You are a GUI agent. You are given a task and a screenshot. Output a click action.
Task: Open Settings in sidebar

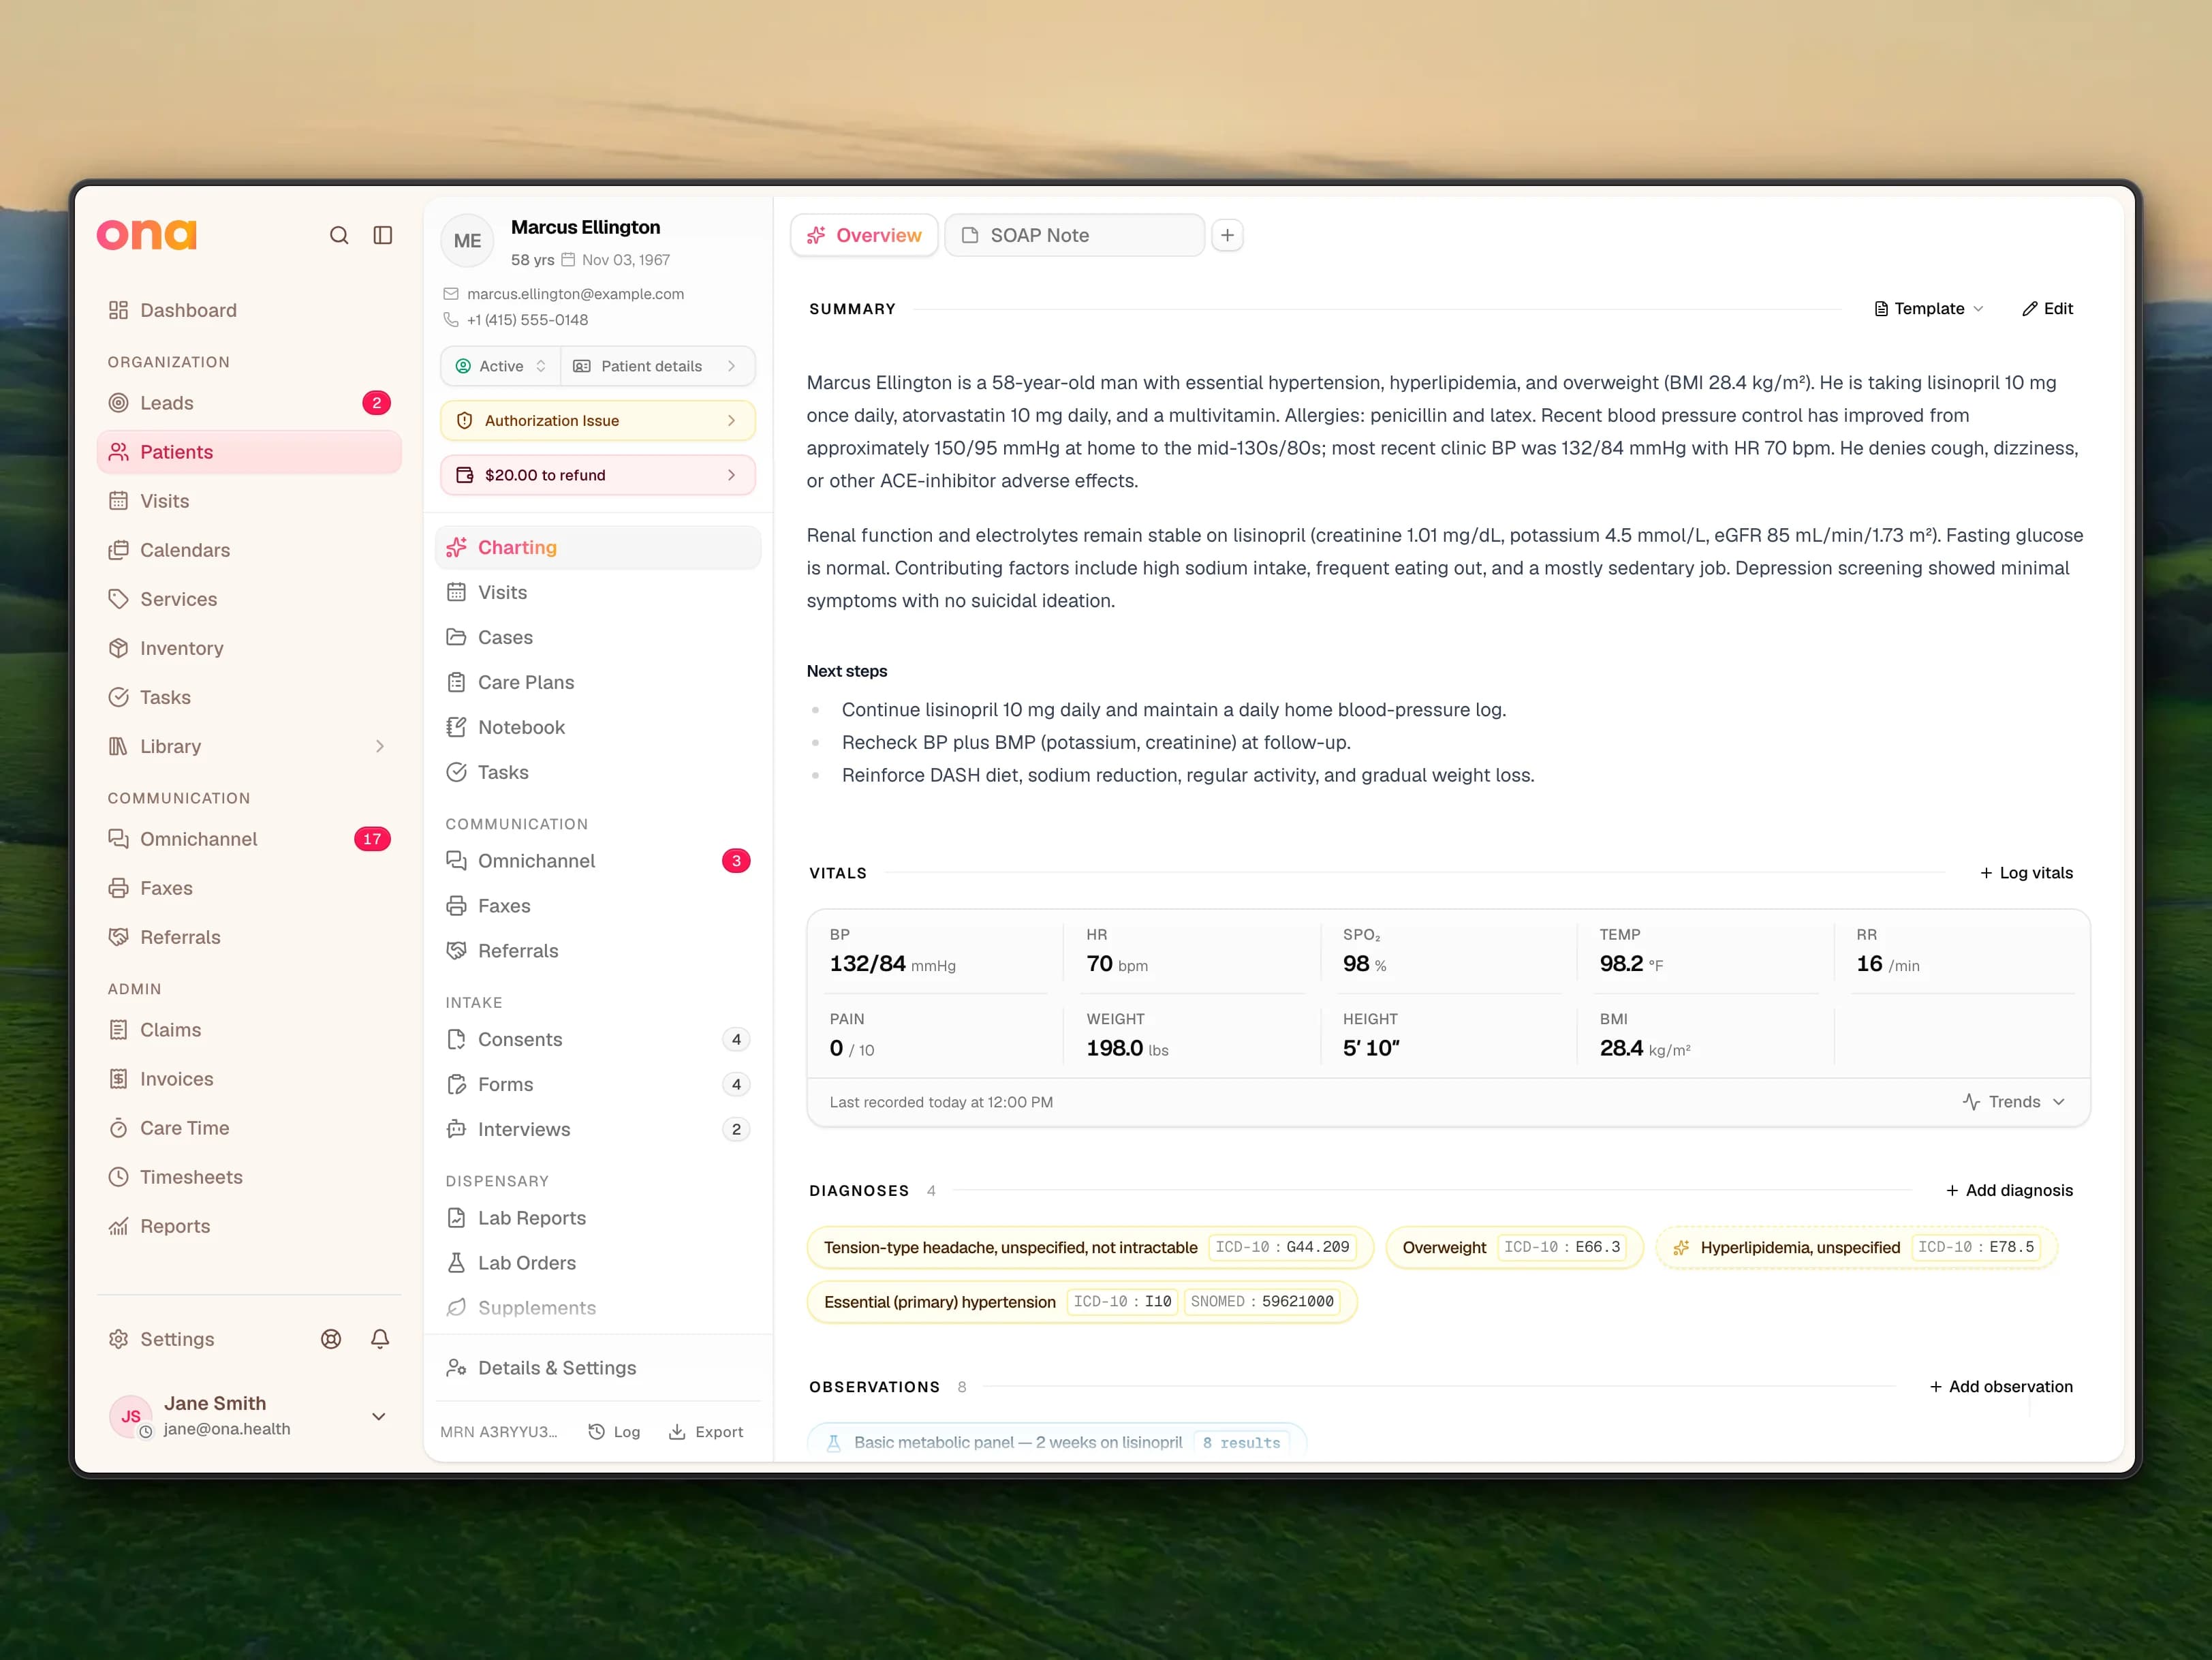[162, 1339]
